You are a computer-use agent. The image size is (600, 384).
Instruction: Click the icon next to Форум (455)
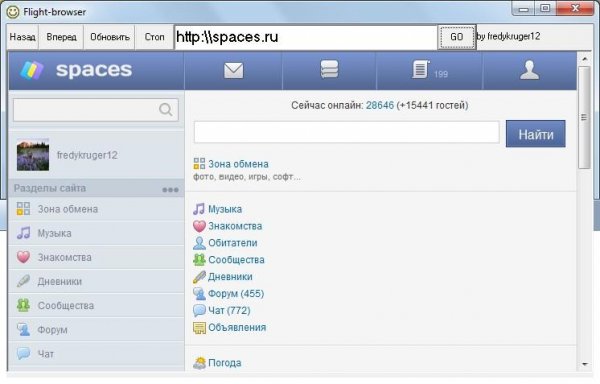[x=199, y=293]
